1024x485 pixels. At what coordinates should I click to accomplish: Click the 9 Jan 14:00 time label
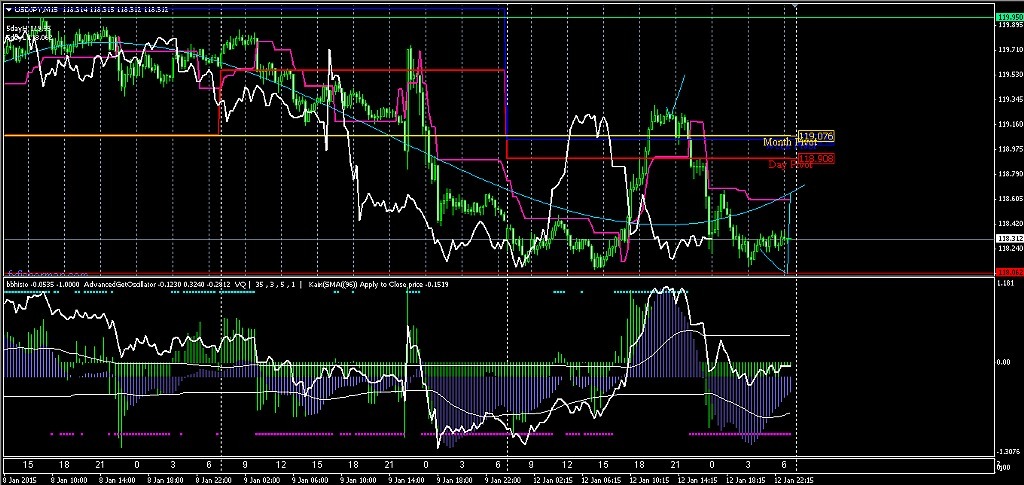pos(404,480)
